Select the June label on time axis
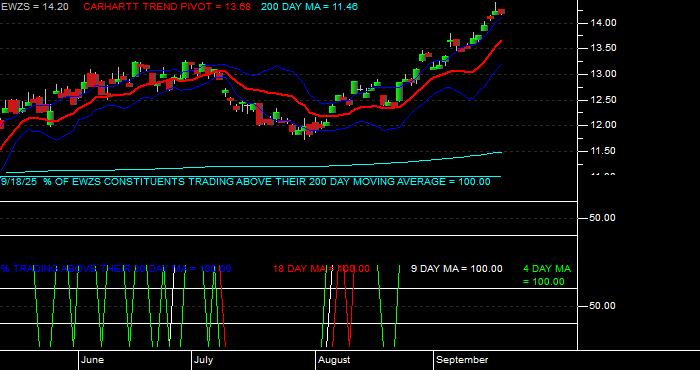The width and height of the screenshot is (700, 370). (93, 360)
